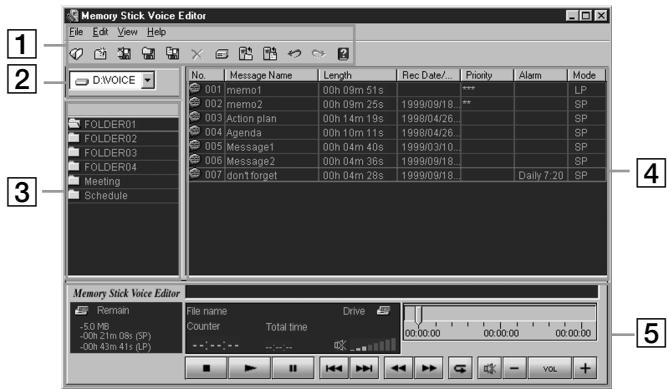The image size is (667, 389).
Task: Select the Message1 row
Action: click(x=397, y=147)
